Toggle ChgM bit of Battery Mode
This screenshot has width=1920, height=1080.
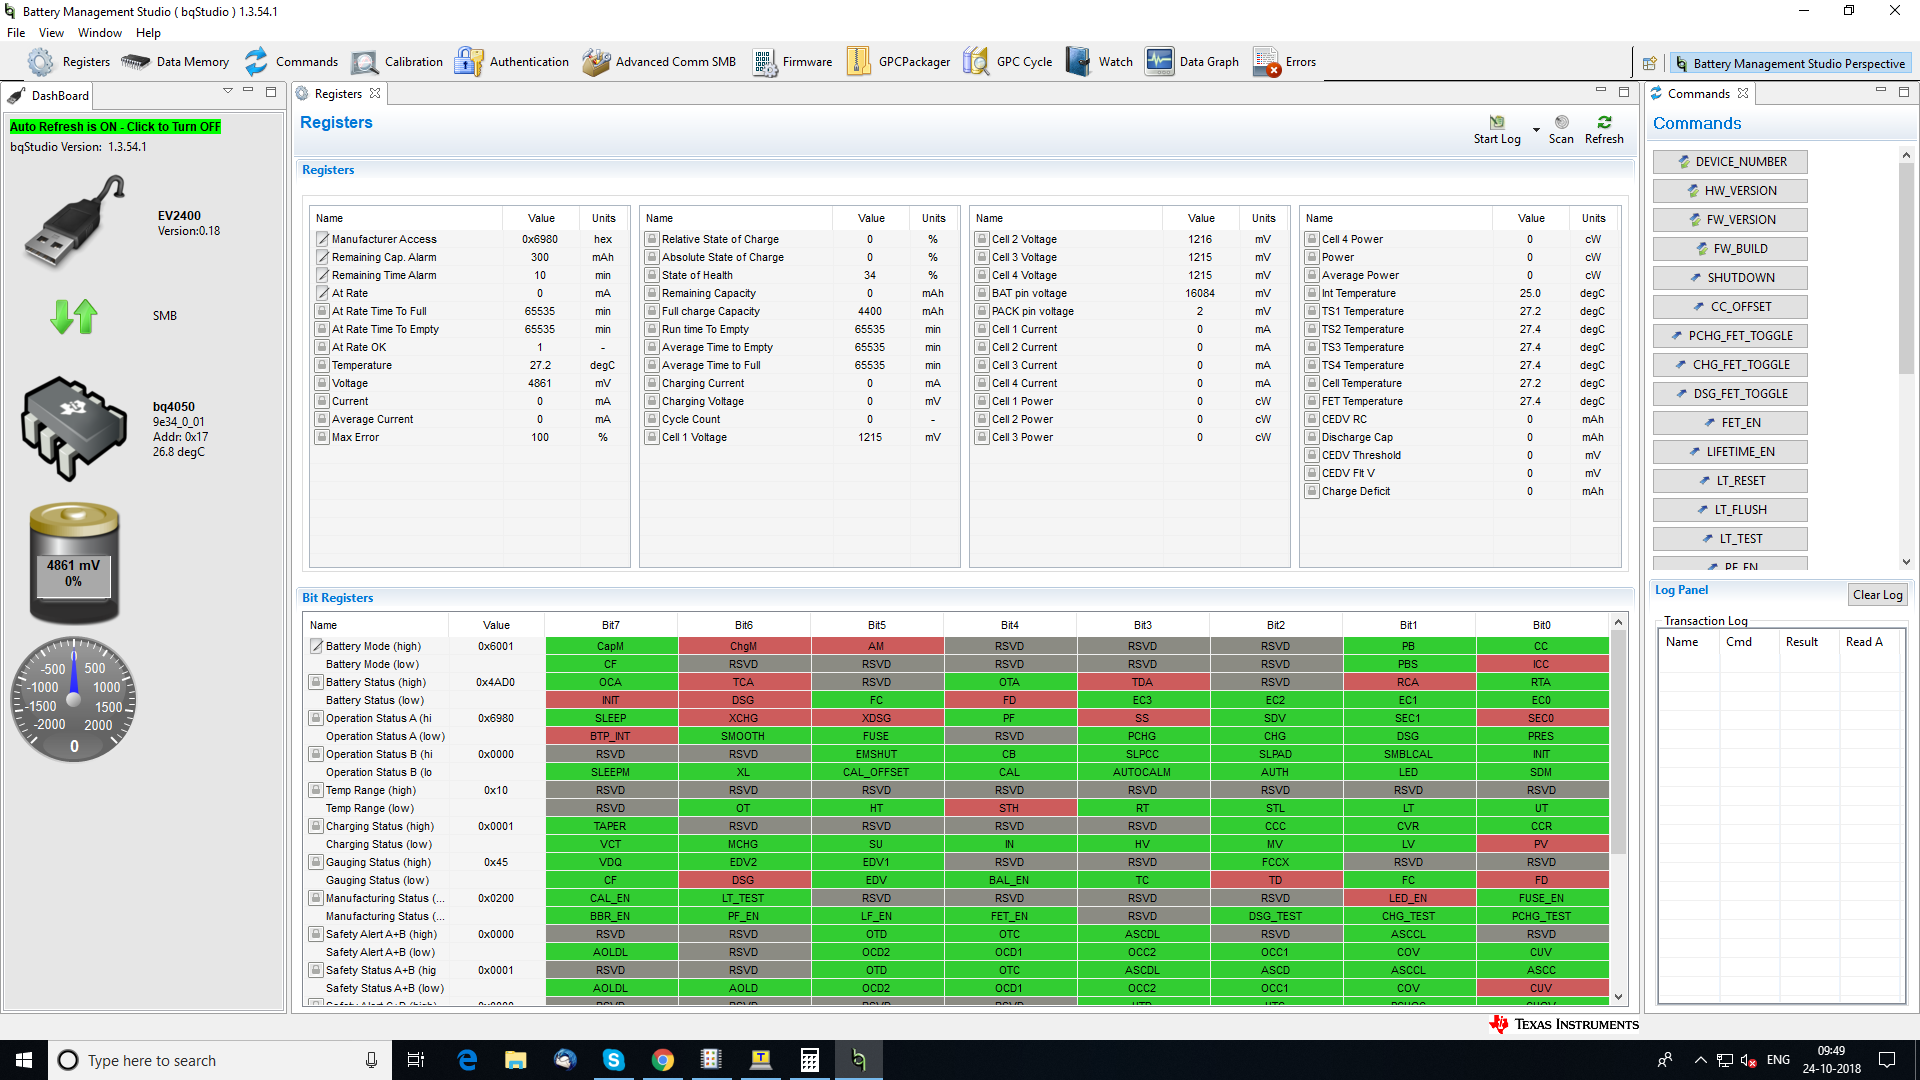(743, 646)
